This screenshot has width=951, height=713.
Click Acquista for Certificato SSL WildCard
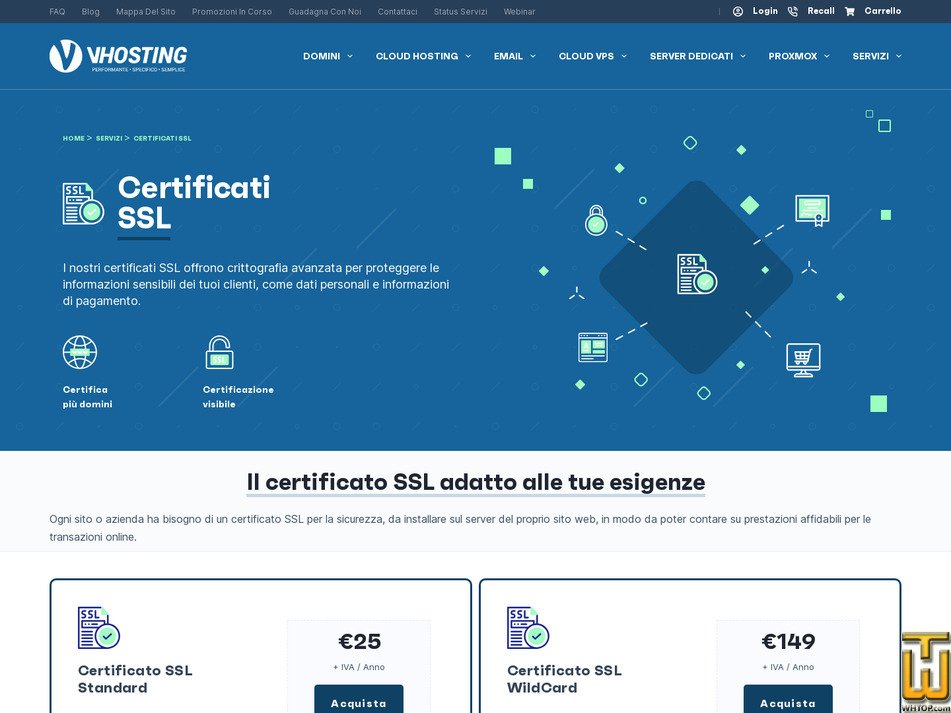[788, 701]
